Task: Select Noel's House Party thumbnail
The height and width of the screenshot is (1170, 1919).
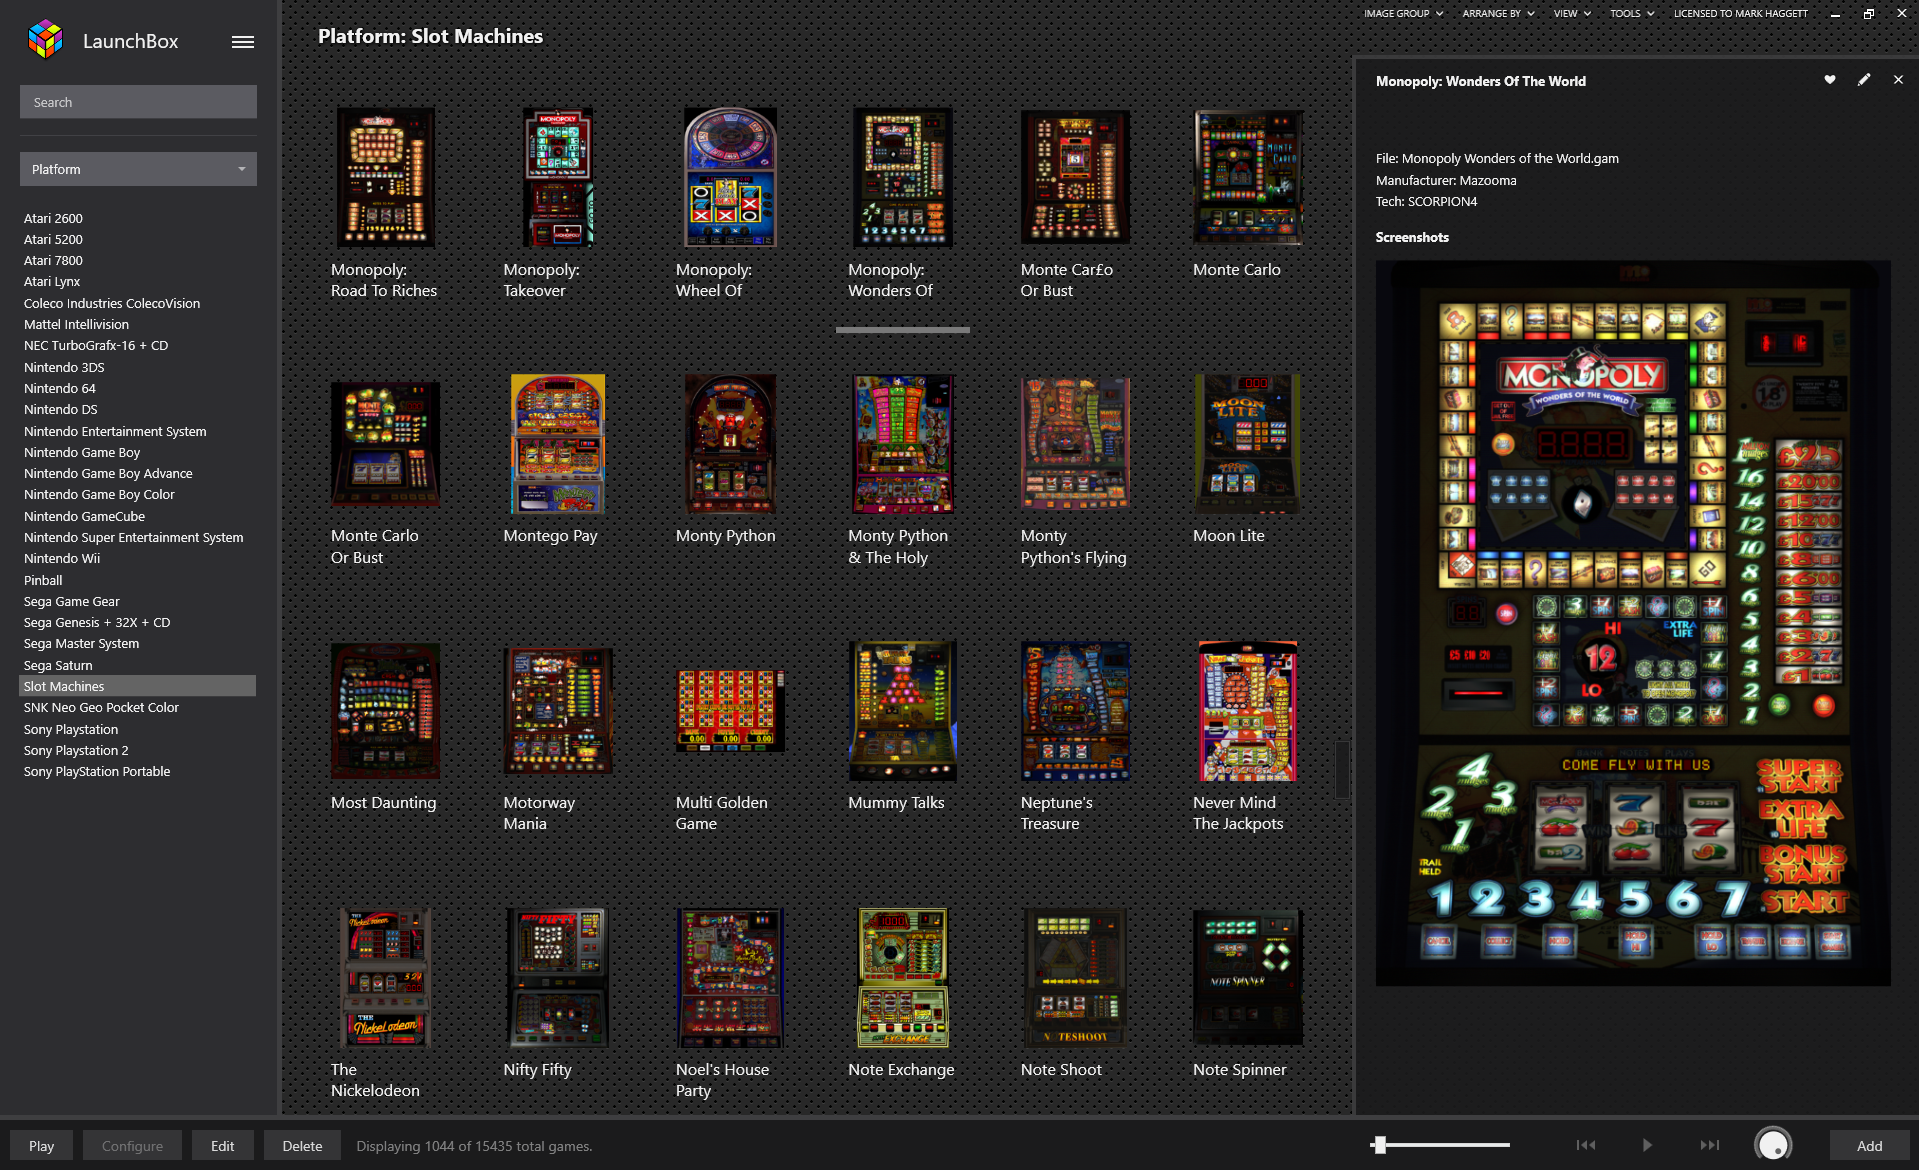Action: pyautogui.click(x=730, y=978)
